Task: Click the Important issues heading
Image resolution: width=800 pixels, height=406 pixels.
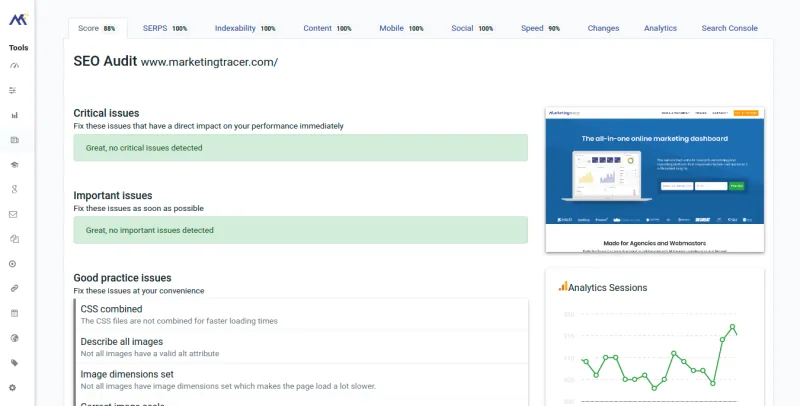Action: click(113, 195)
